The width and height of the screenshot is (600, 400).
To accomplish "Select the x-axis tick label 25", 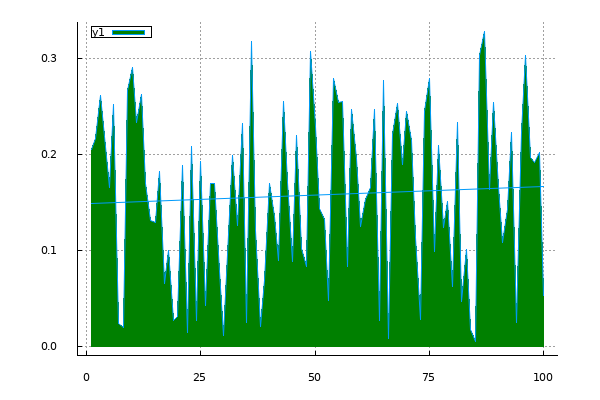I will [x=200, y=377].
